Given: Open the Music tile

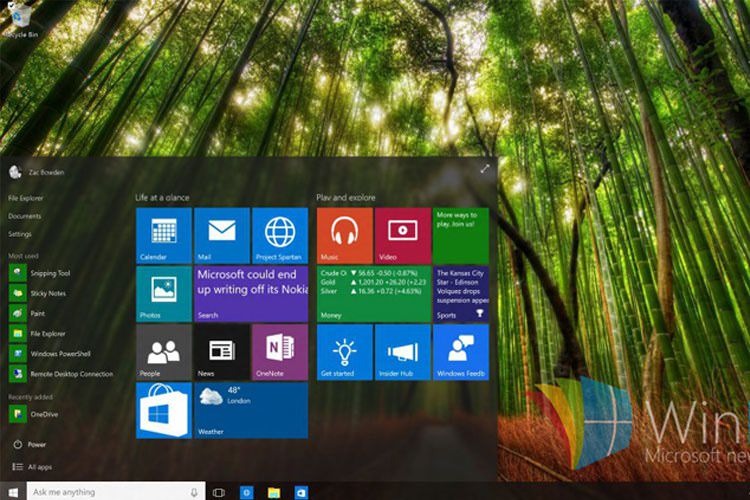Looking at the screenshot, I should coord(345,235).
